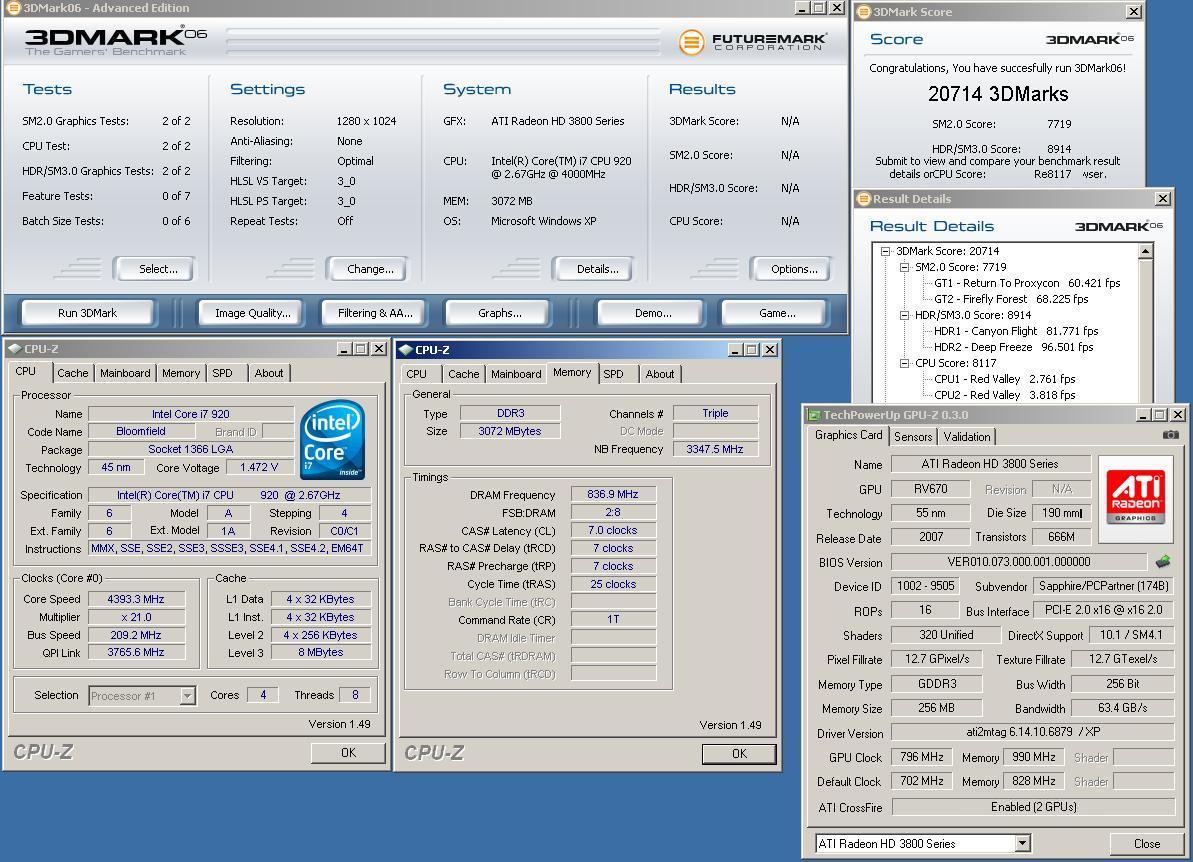Open Graphs... in 3DMark06
The image size is (1193, 862).
click(x=500, y=313)
